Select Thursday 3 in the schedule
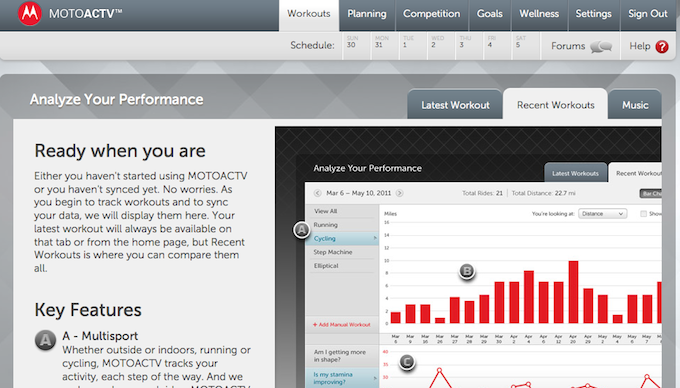 click(469, 46)
